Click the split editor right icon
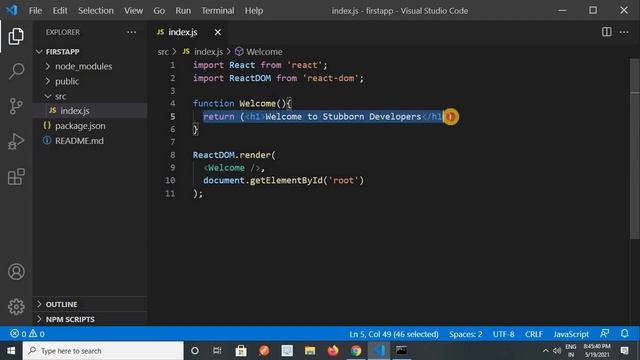This screenshot has width=640, height=360. pos(607,32)
